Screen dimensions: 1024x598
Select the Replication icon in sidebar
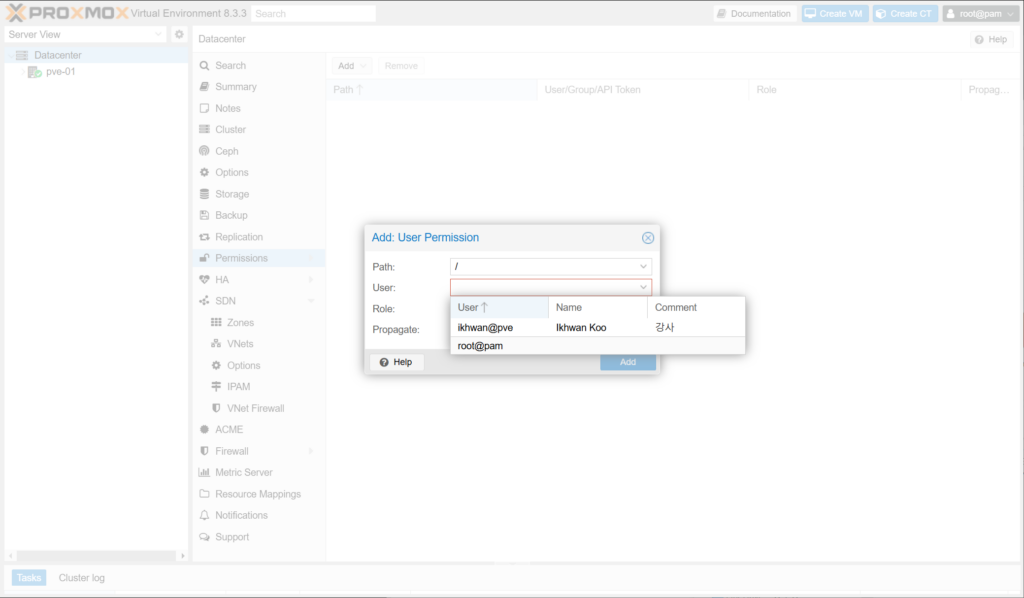(205, 237)
